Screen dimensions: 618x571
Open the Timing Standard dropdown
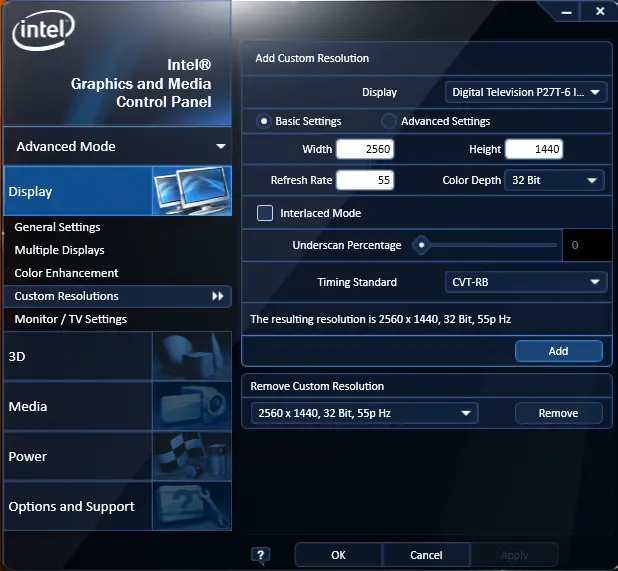[526, 282]
